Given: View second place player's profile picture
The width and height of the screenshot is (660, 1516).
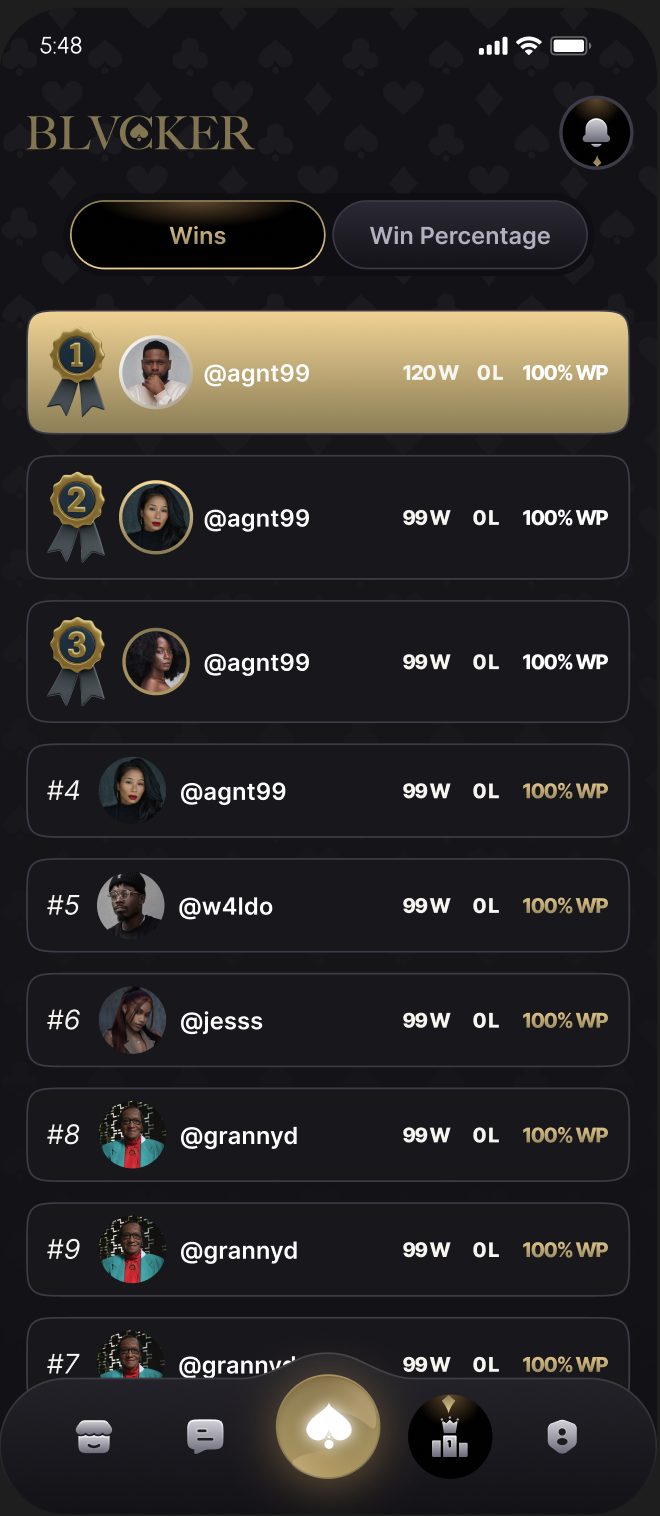Looking at the screenshot, I should [x=155, y=517].
